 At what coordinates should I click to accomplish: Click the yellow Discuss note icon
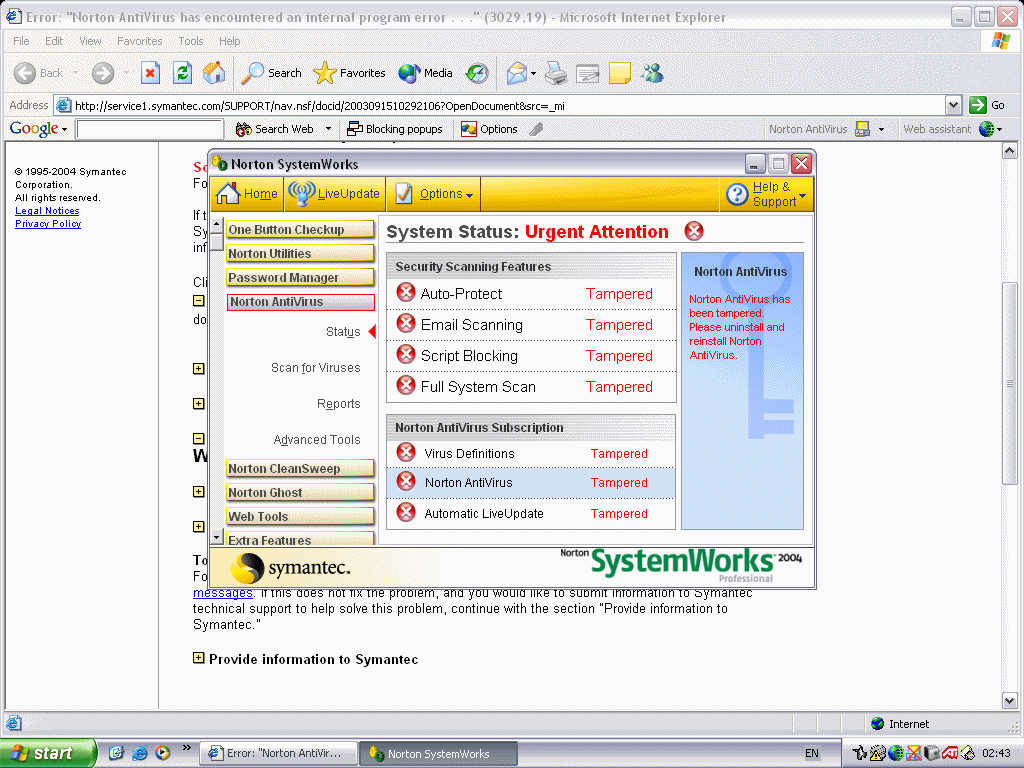tap(619, 73)
